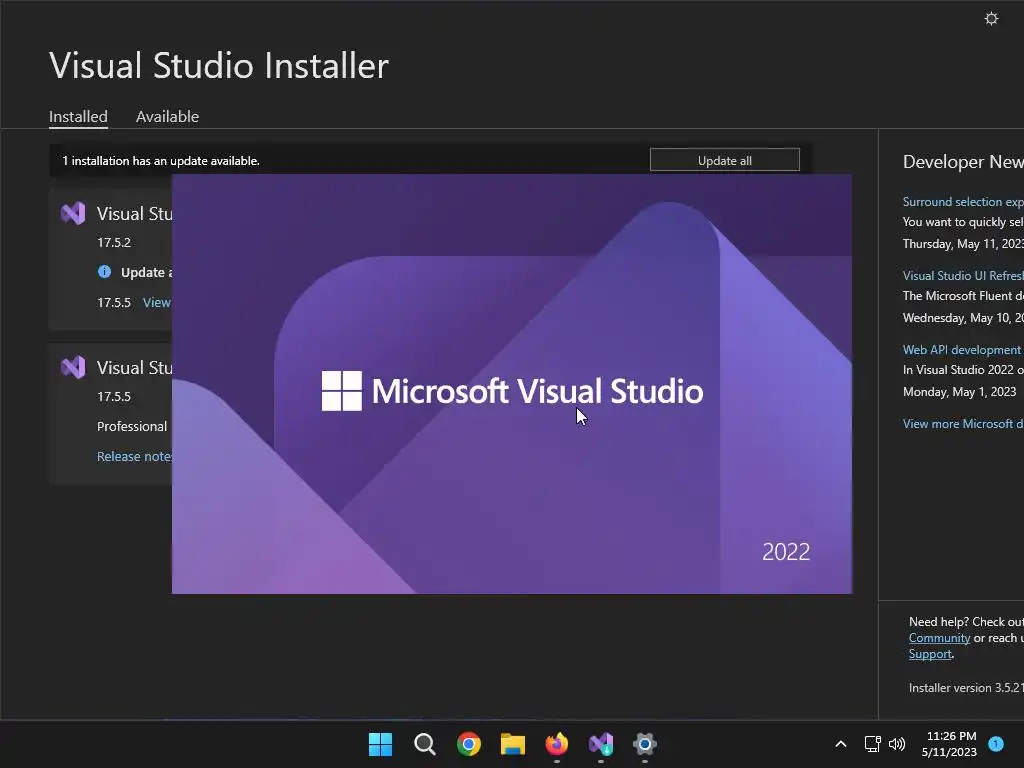This screenshot has width=1024, height=768.
Task: Click the Update all button
Action: click(x=724, y=160)
